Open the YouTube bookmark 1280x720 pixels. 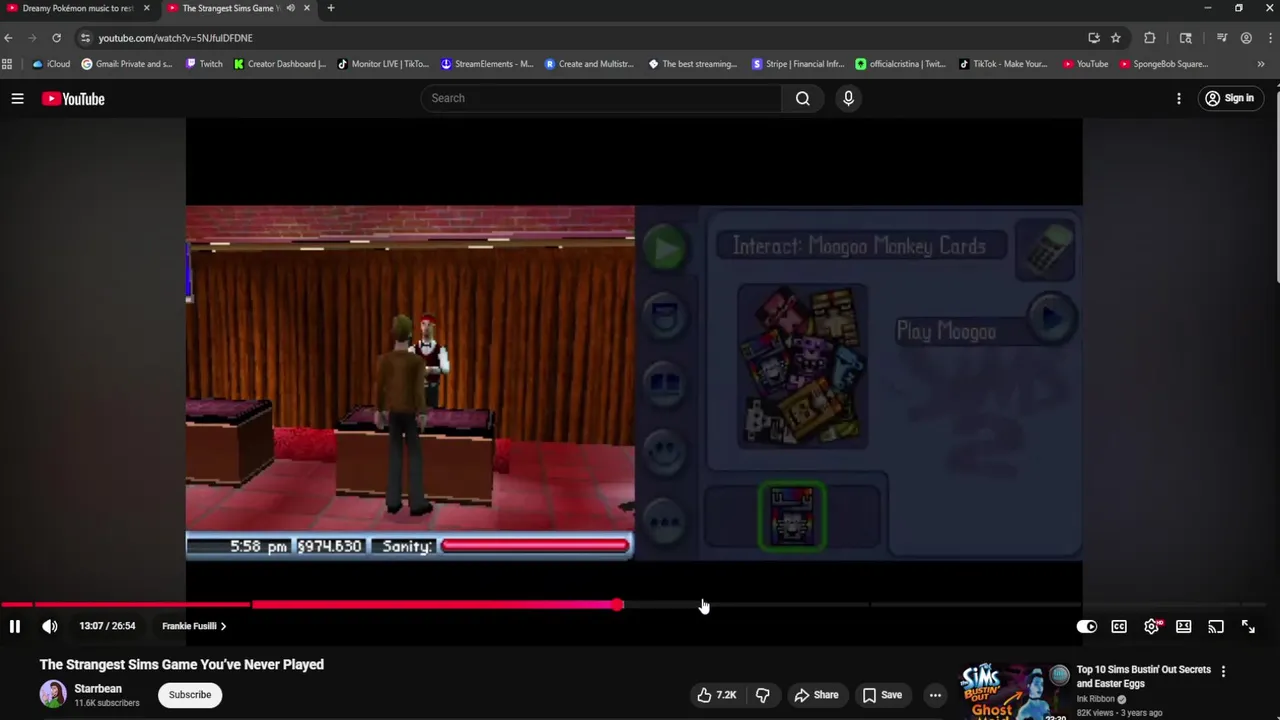tap(1086, 64)
